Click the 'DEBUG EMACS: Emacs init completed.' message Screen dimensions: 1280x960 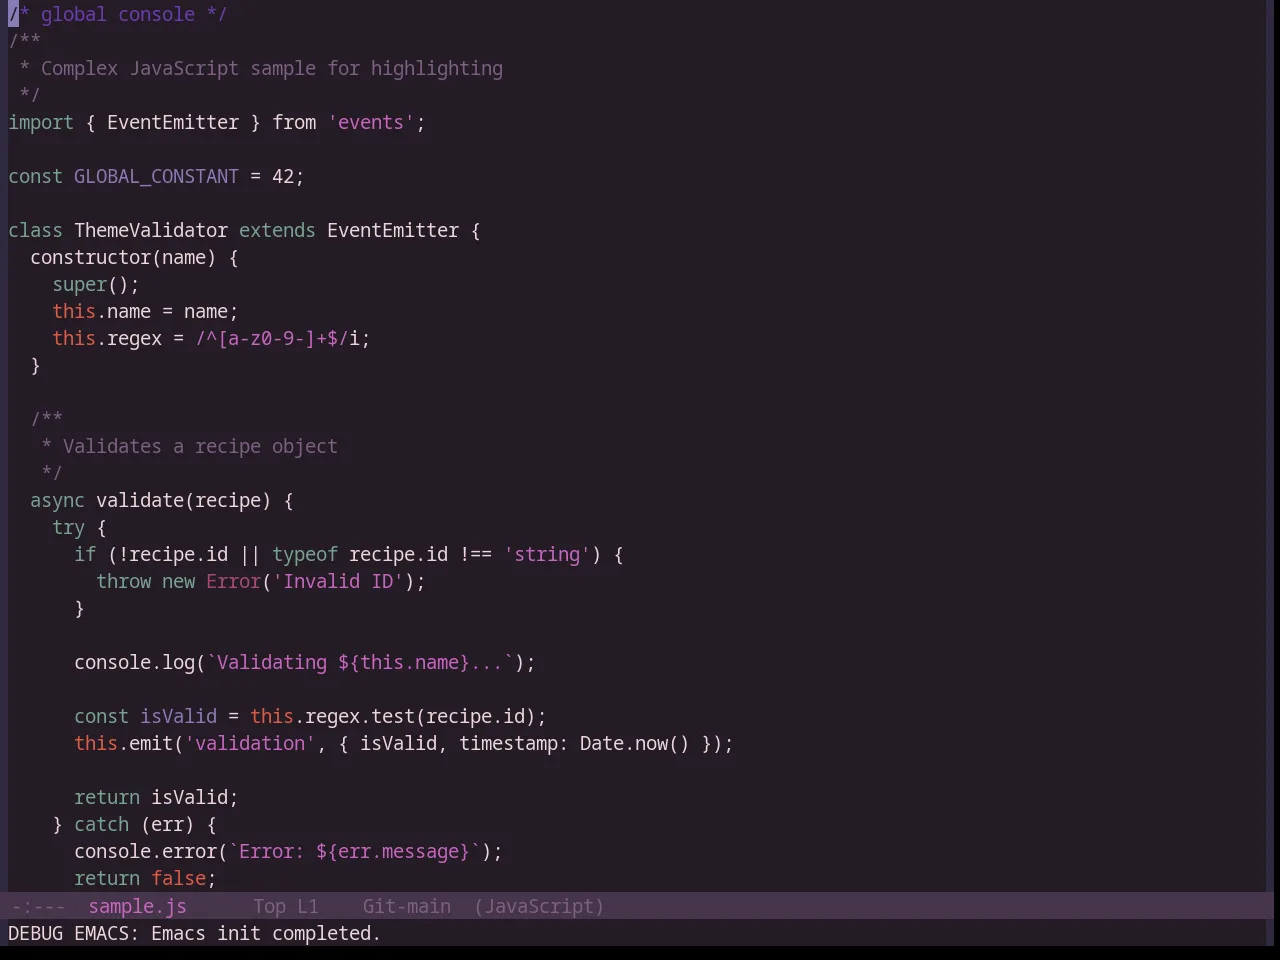(x=194, y=933)
